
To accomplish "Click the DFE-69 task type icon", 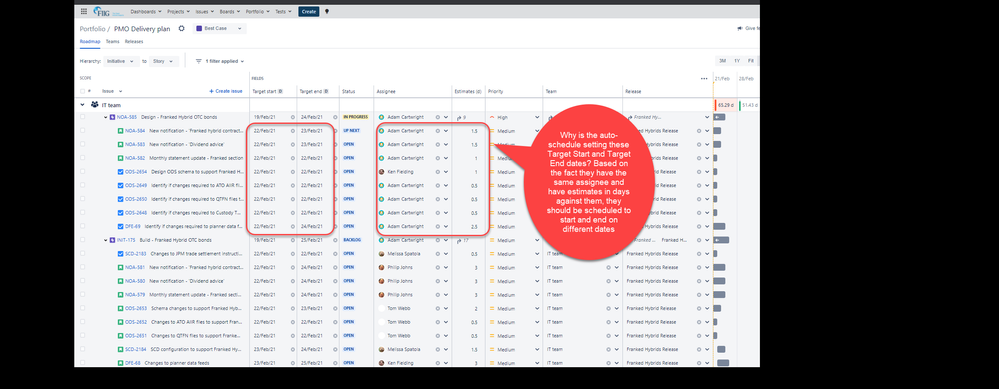I will click(x=120, y=226).
